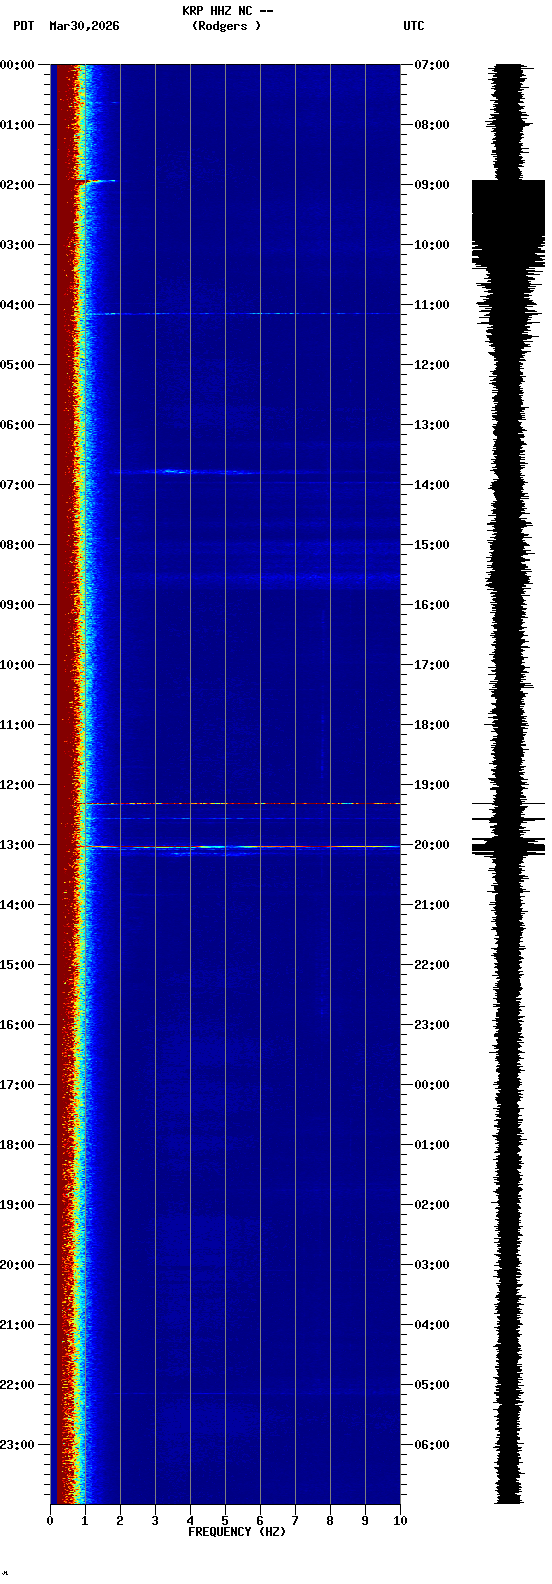Click the 00:00 UTC time label

point(432,1085)
